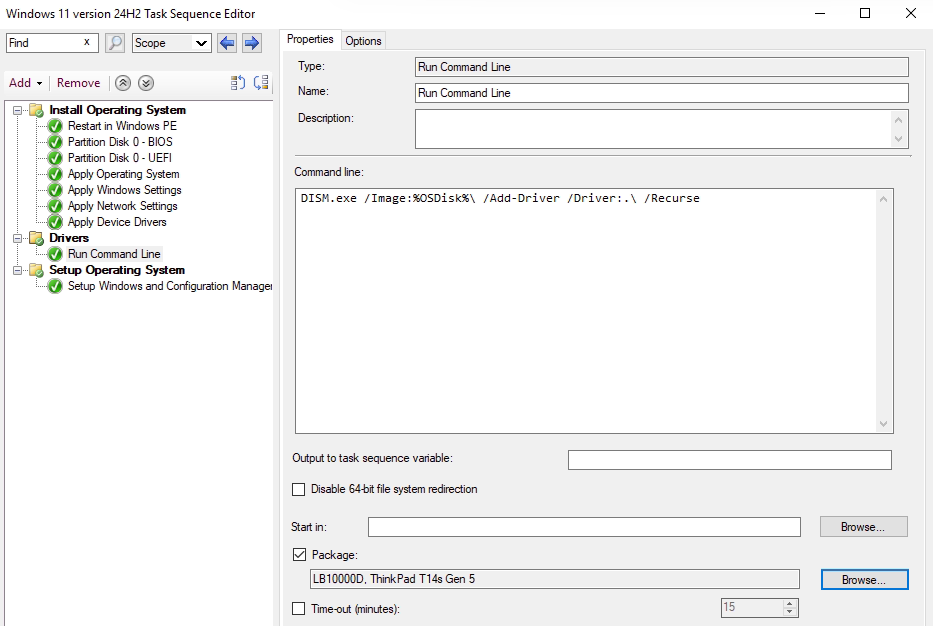The image size is (933, 626).
Task: Select the Restart in Windows PE step
Action: [122, 126]
